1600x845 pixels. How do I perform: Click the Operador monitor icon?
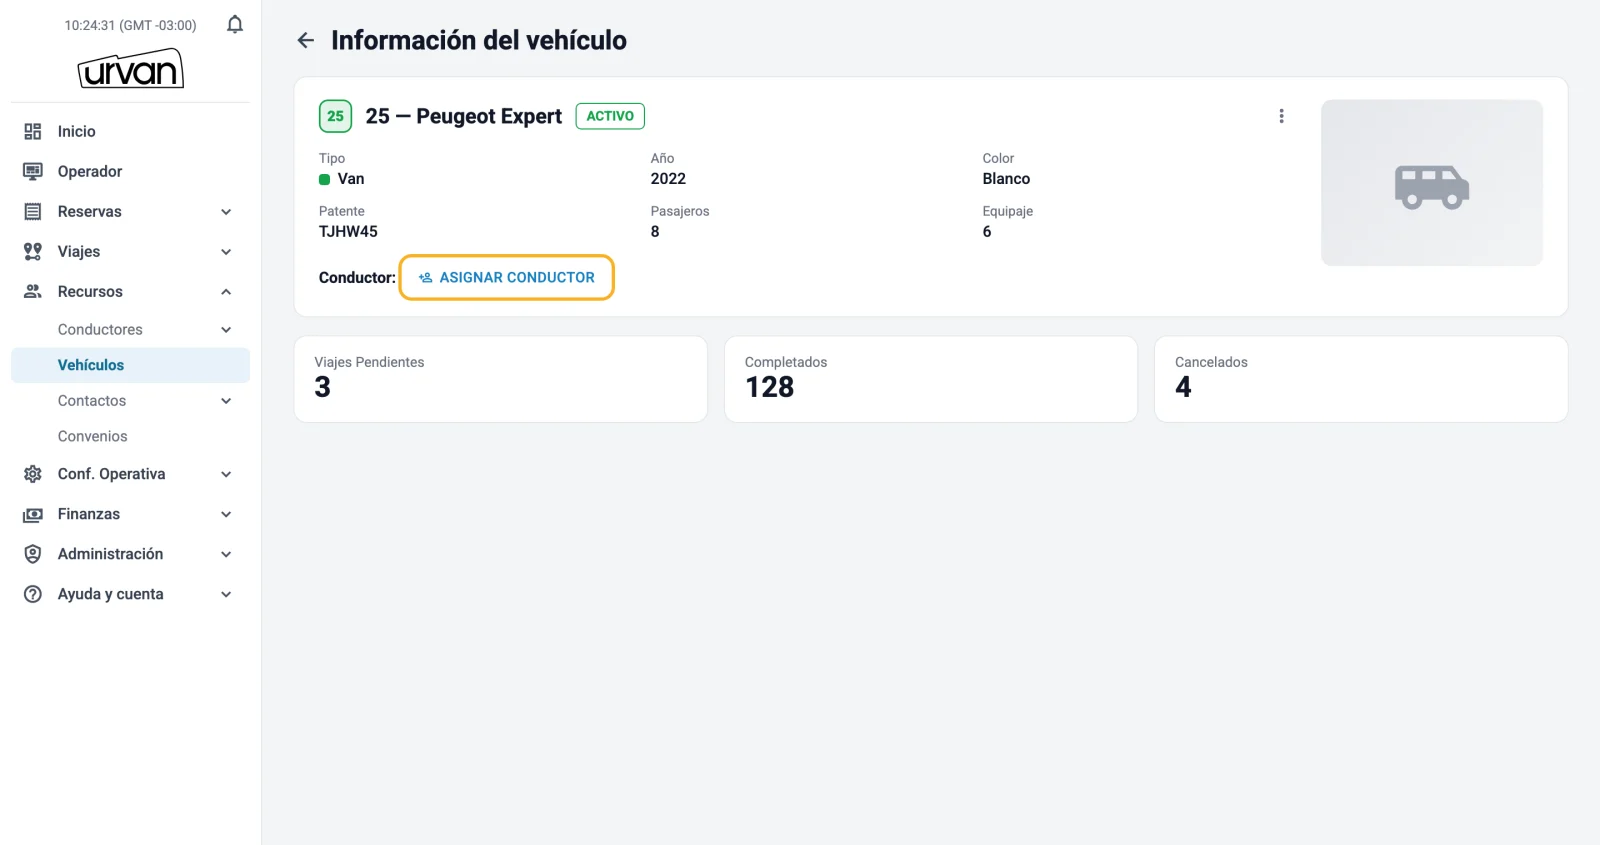click(x=33, y=171)
